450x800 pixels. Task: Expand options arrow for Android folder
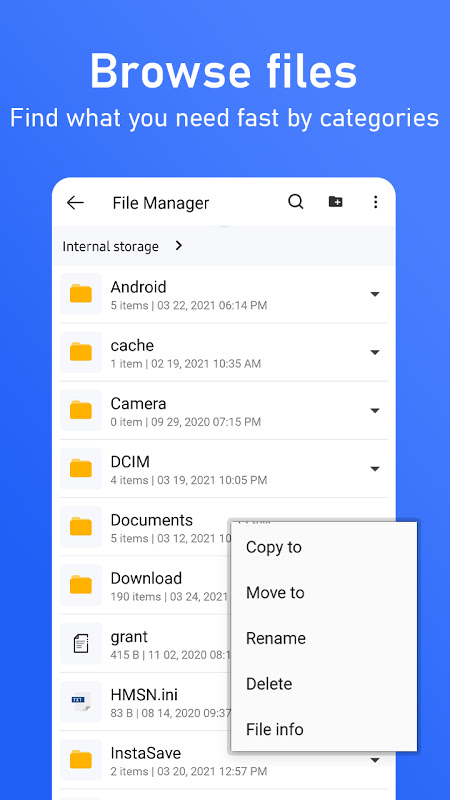tap(375, 294)
